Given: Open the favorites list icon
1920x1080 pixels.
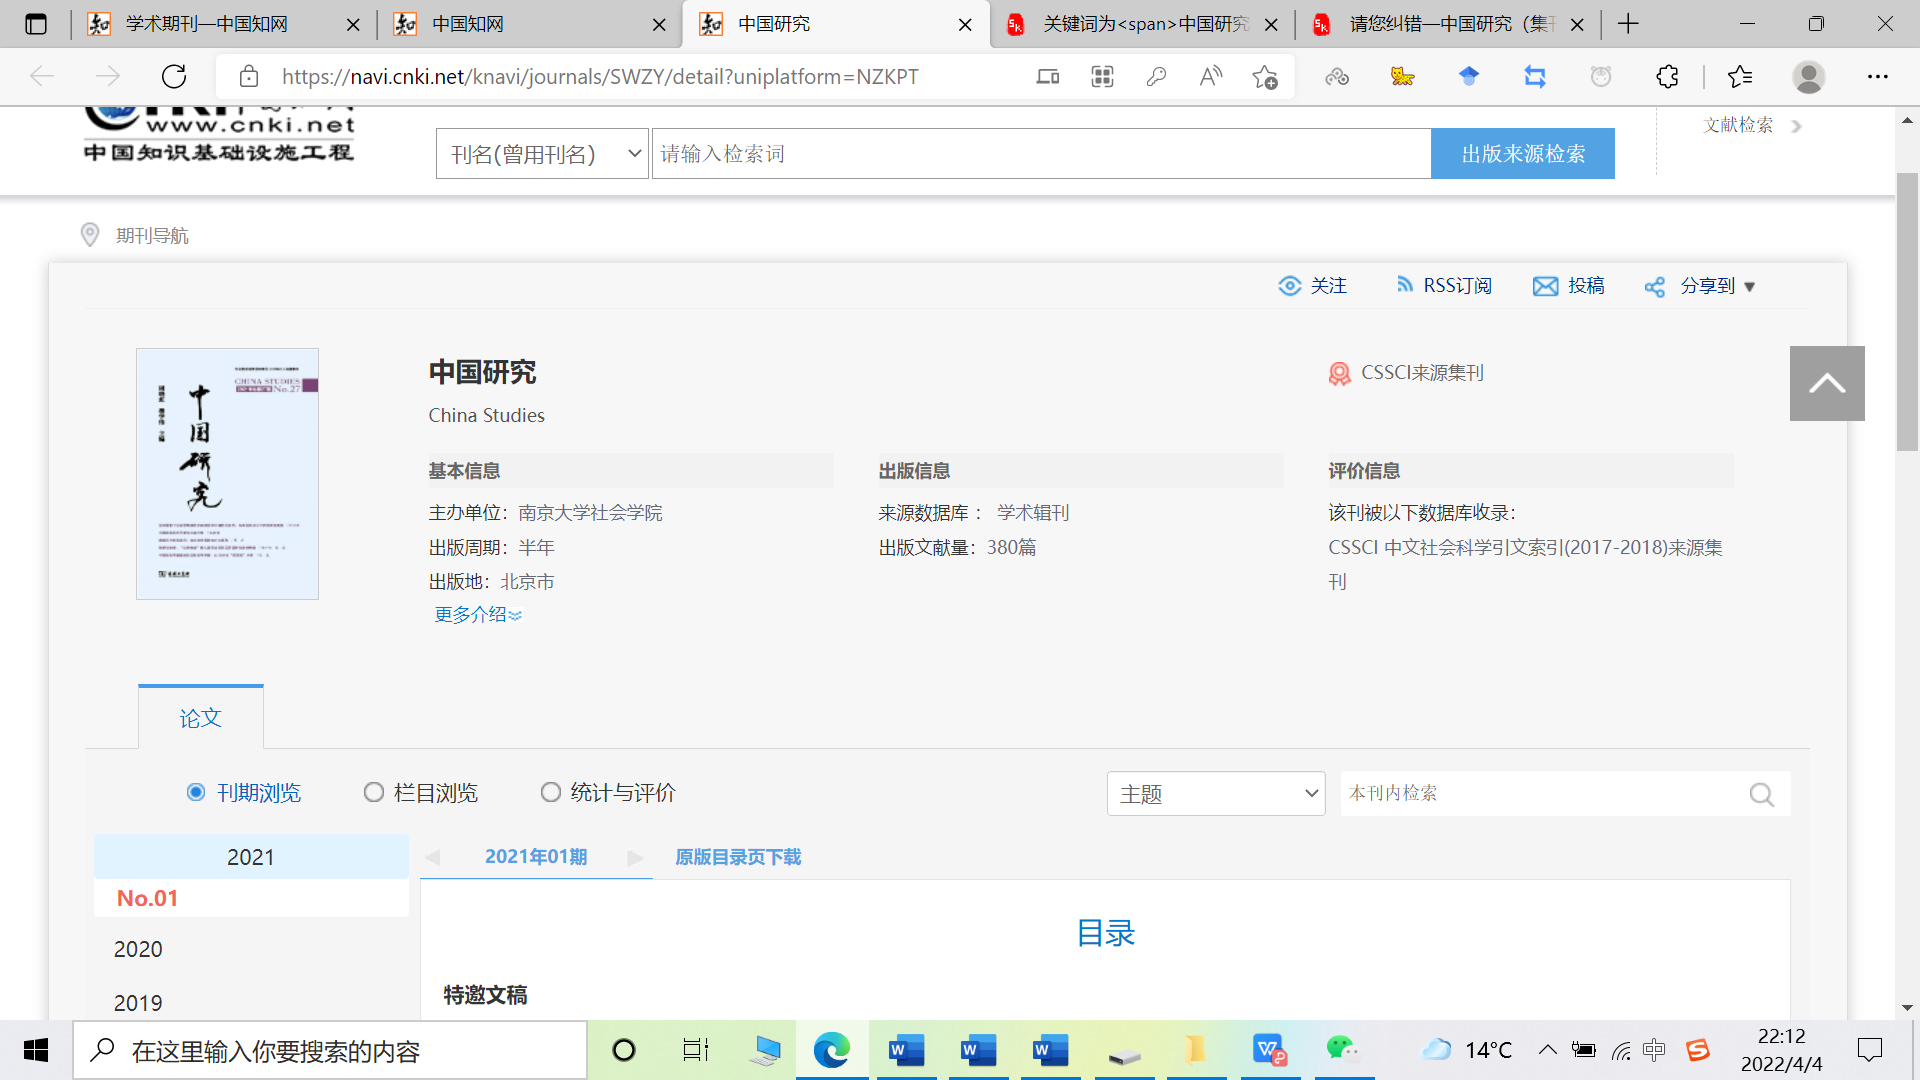Looking at the screenshot, I should point(1740,77).
